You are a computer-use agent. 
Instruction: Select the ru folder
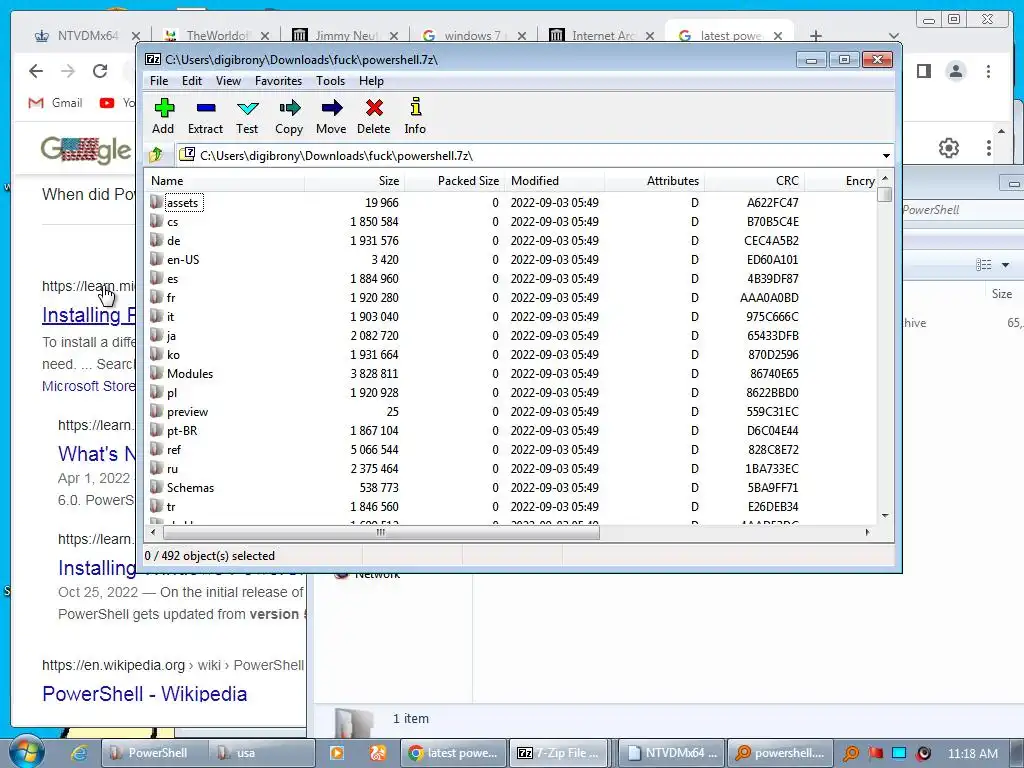(172, 469)
